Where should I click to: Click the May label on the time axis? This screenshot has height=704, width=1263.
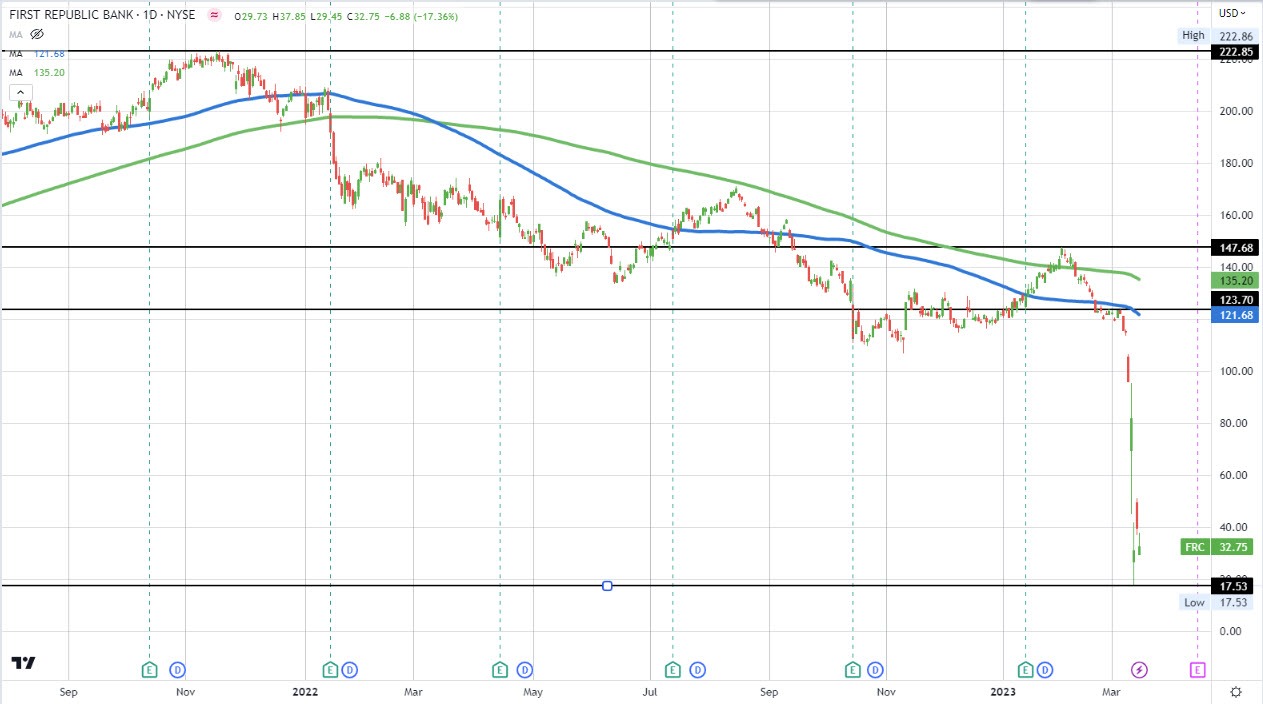click(532, 691)
